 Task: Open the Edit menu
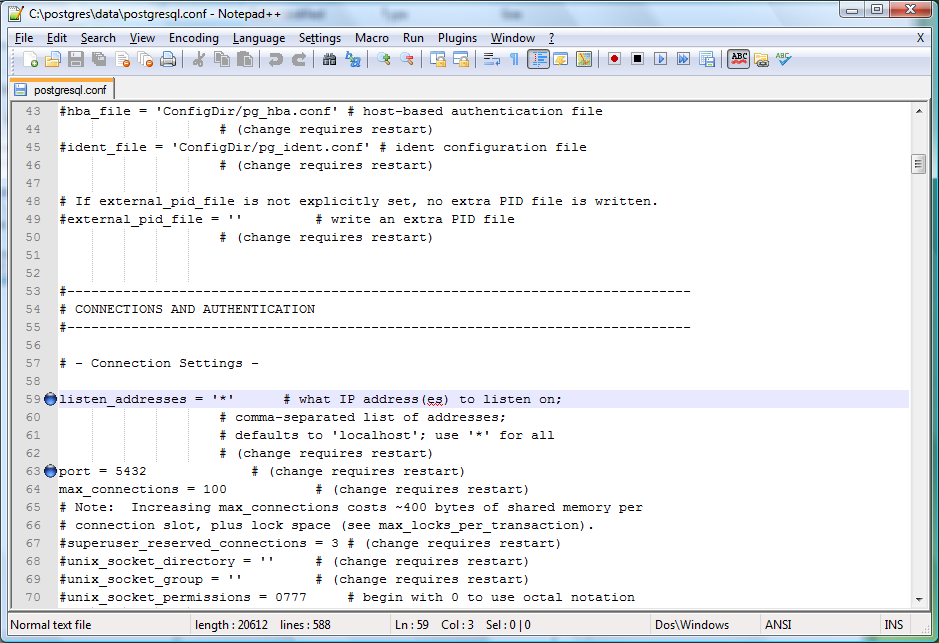(57, 38)
